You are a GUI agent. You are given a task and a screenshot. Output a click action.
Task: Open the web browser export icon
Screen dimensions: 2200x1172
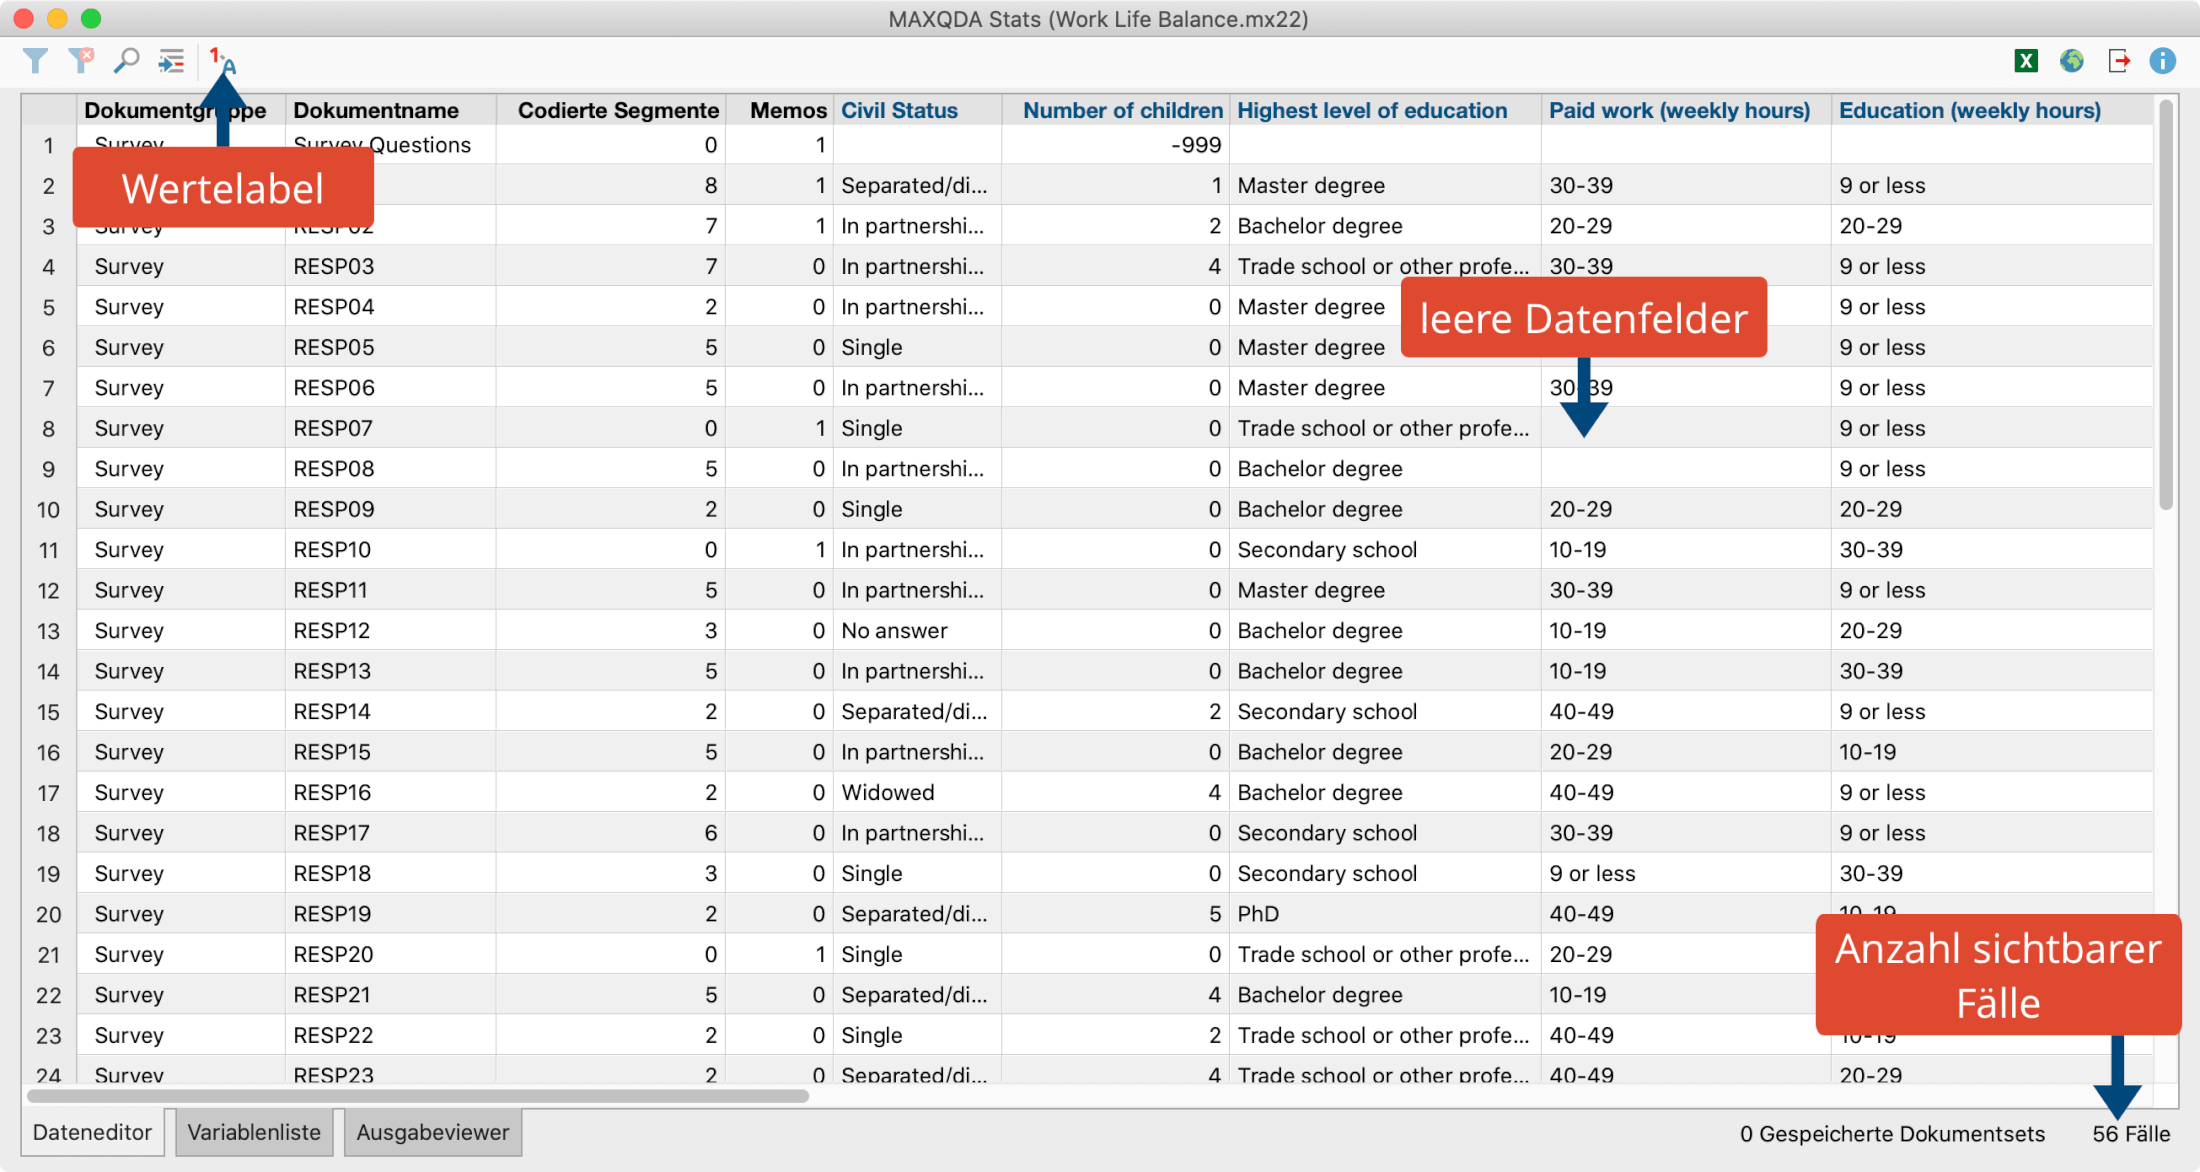pos(2072,61)
